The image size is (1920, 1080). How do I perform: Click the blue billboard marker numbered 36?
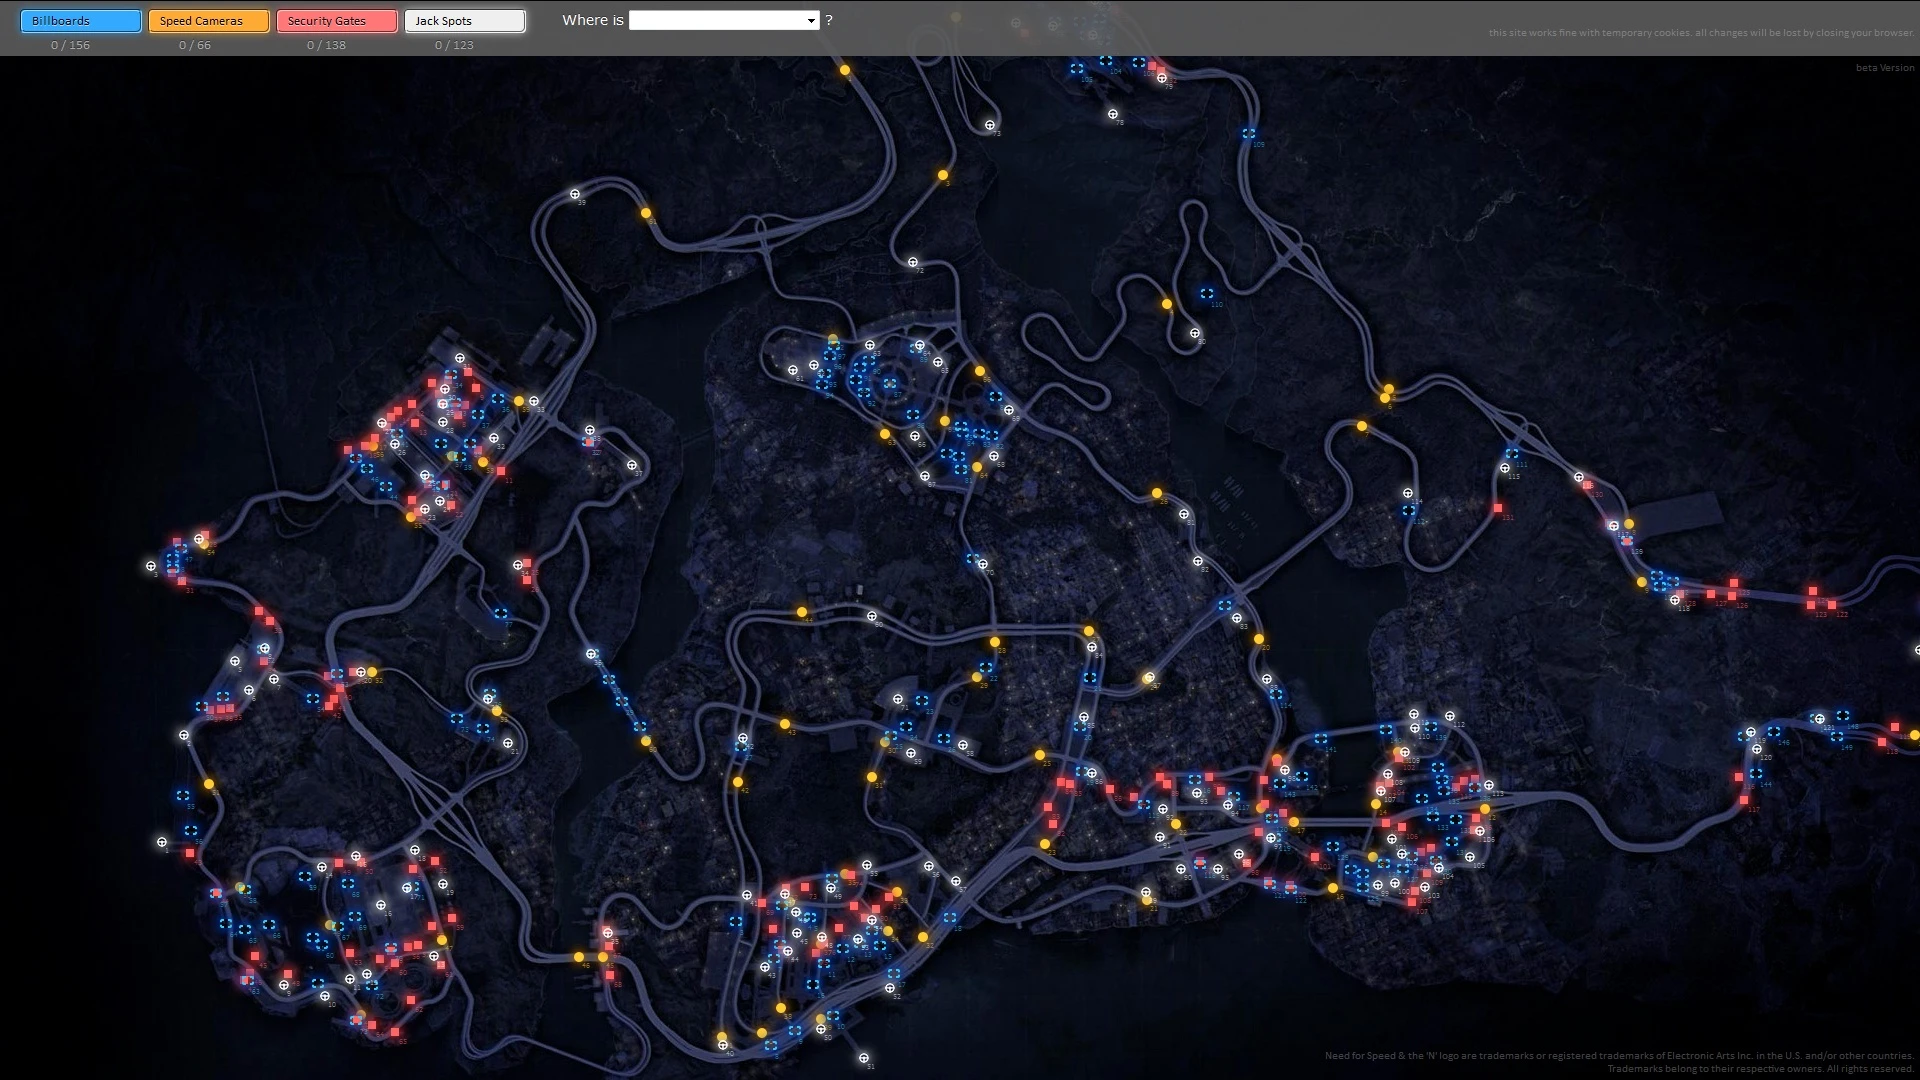point(497,399)
